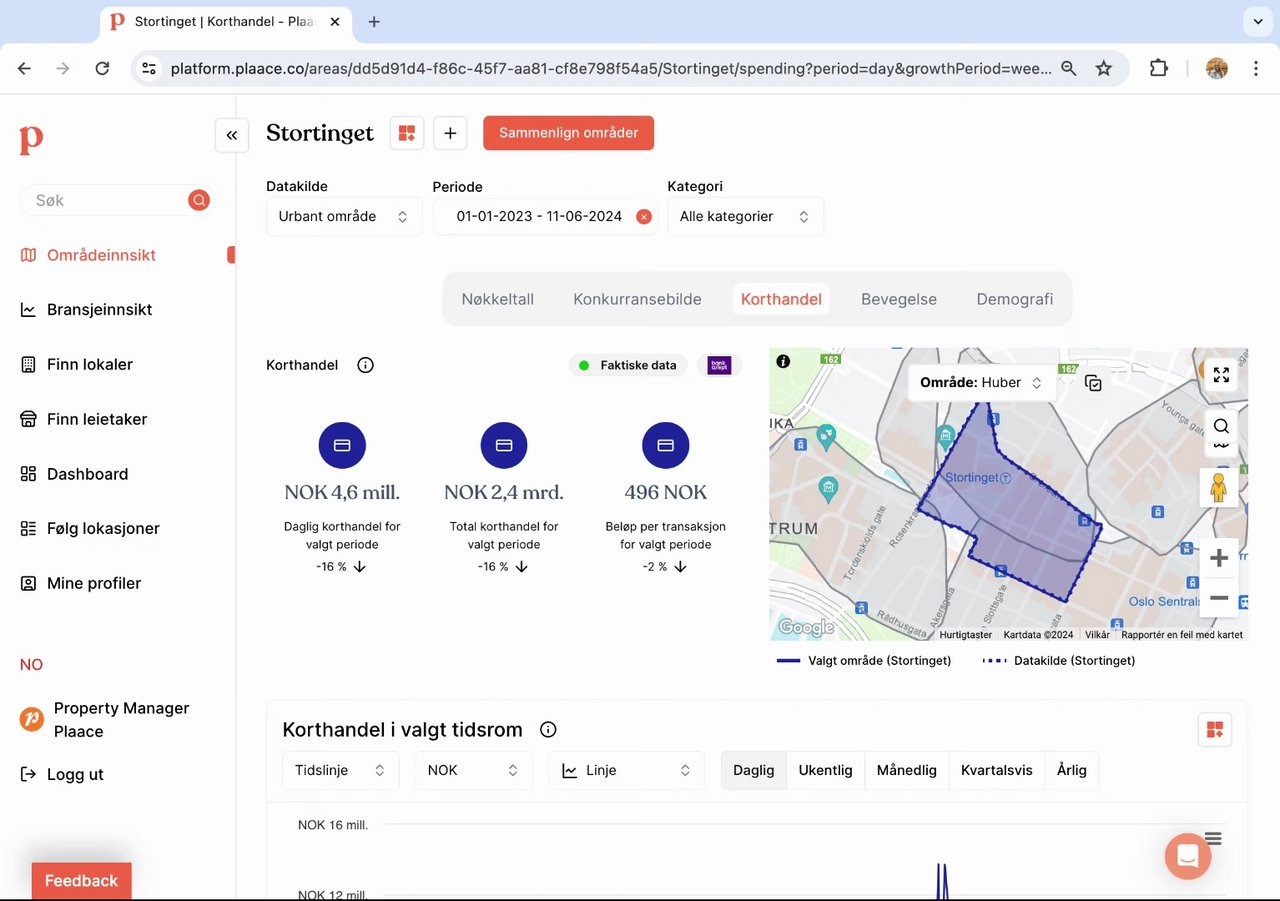The width and height of the screenshot is (1280, 901).
Task: Click the red grid icon in the chart card
Action: tap(1215, 730)
